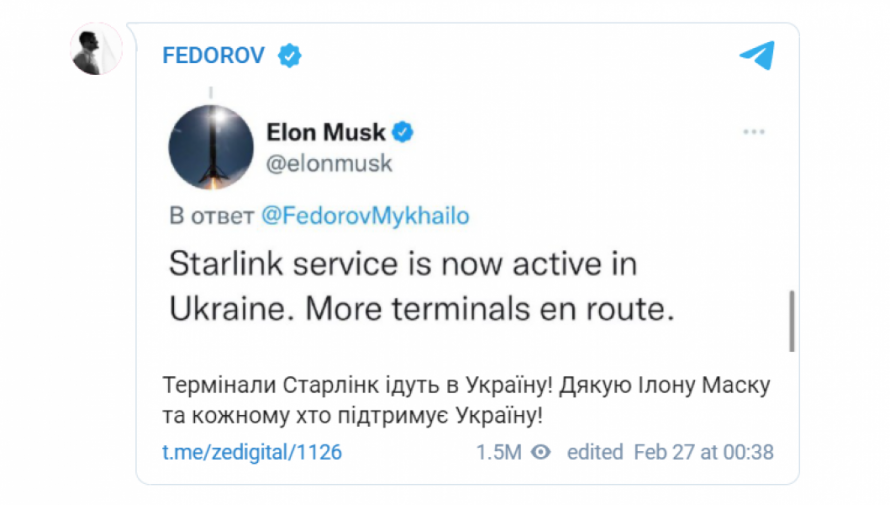Click the Elon Musk display name

click(x=326, y=132)
